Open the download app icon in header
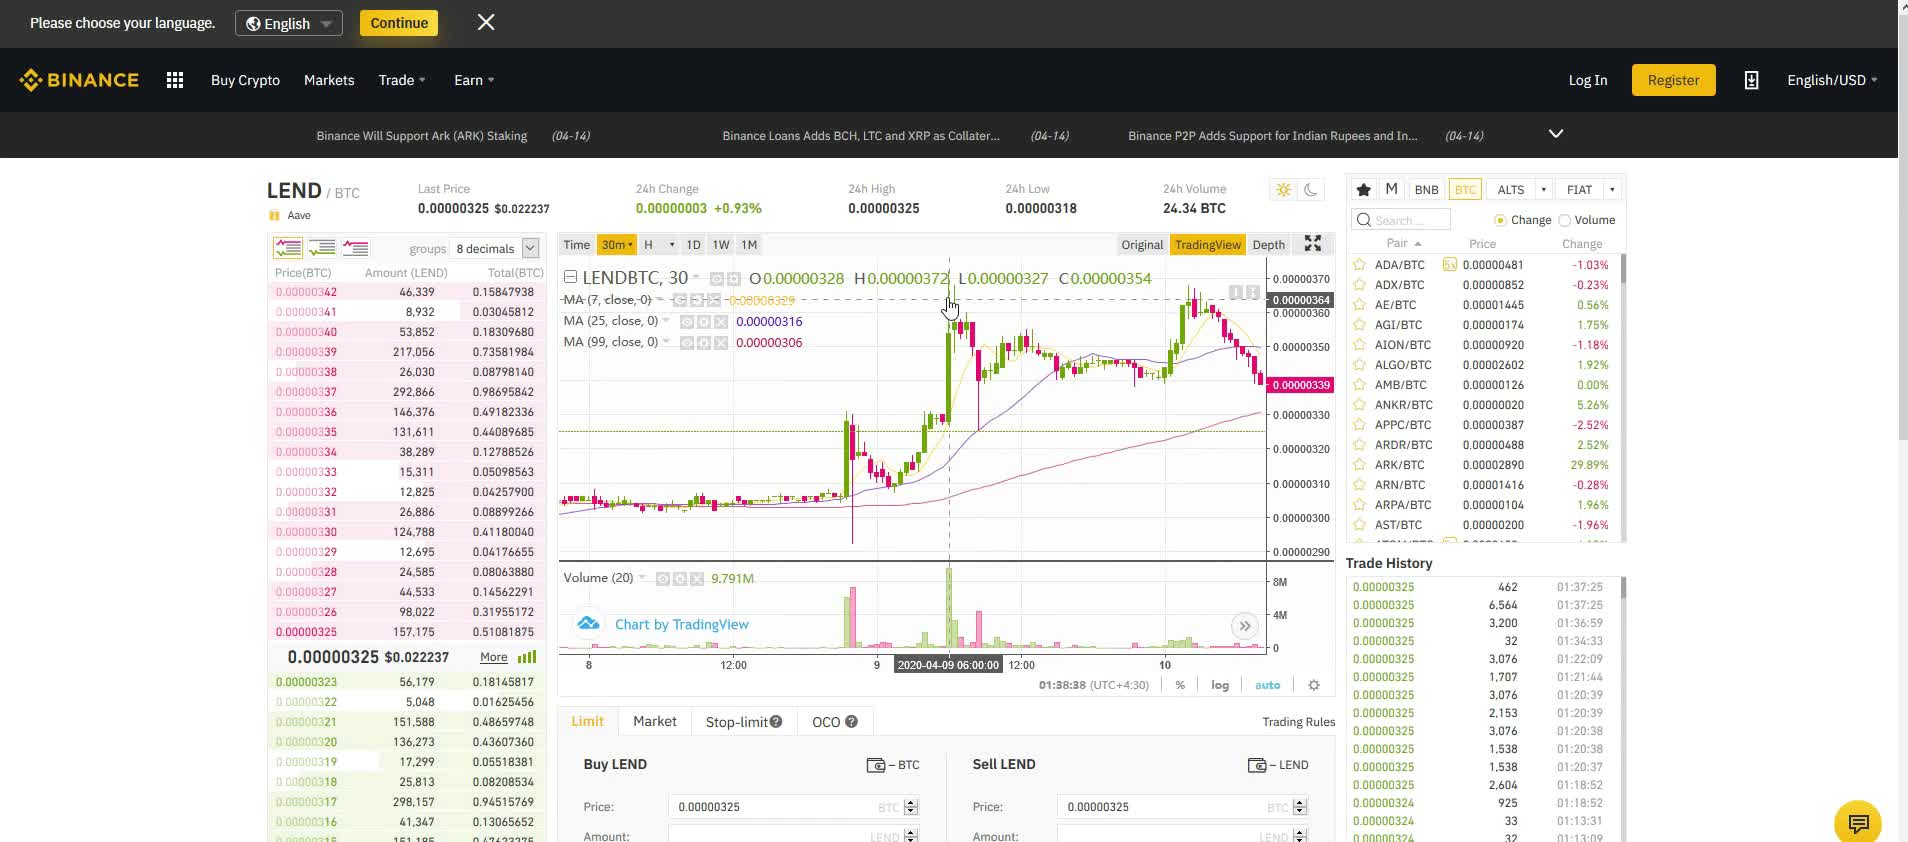1908x842 pixels. 1751,80
